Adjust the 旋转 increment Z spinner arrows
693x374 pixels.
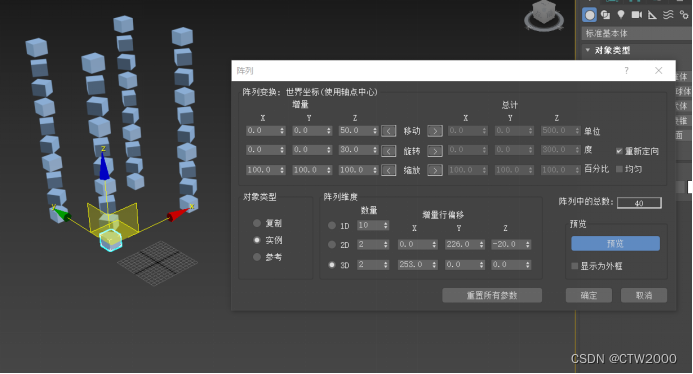click(x=375, y=150)
